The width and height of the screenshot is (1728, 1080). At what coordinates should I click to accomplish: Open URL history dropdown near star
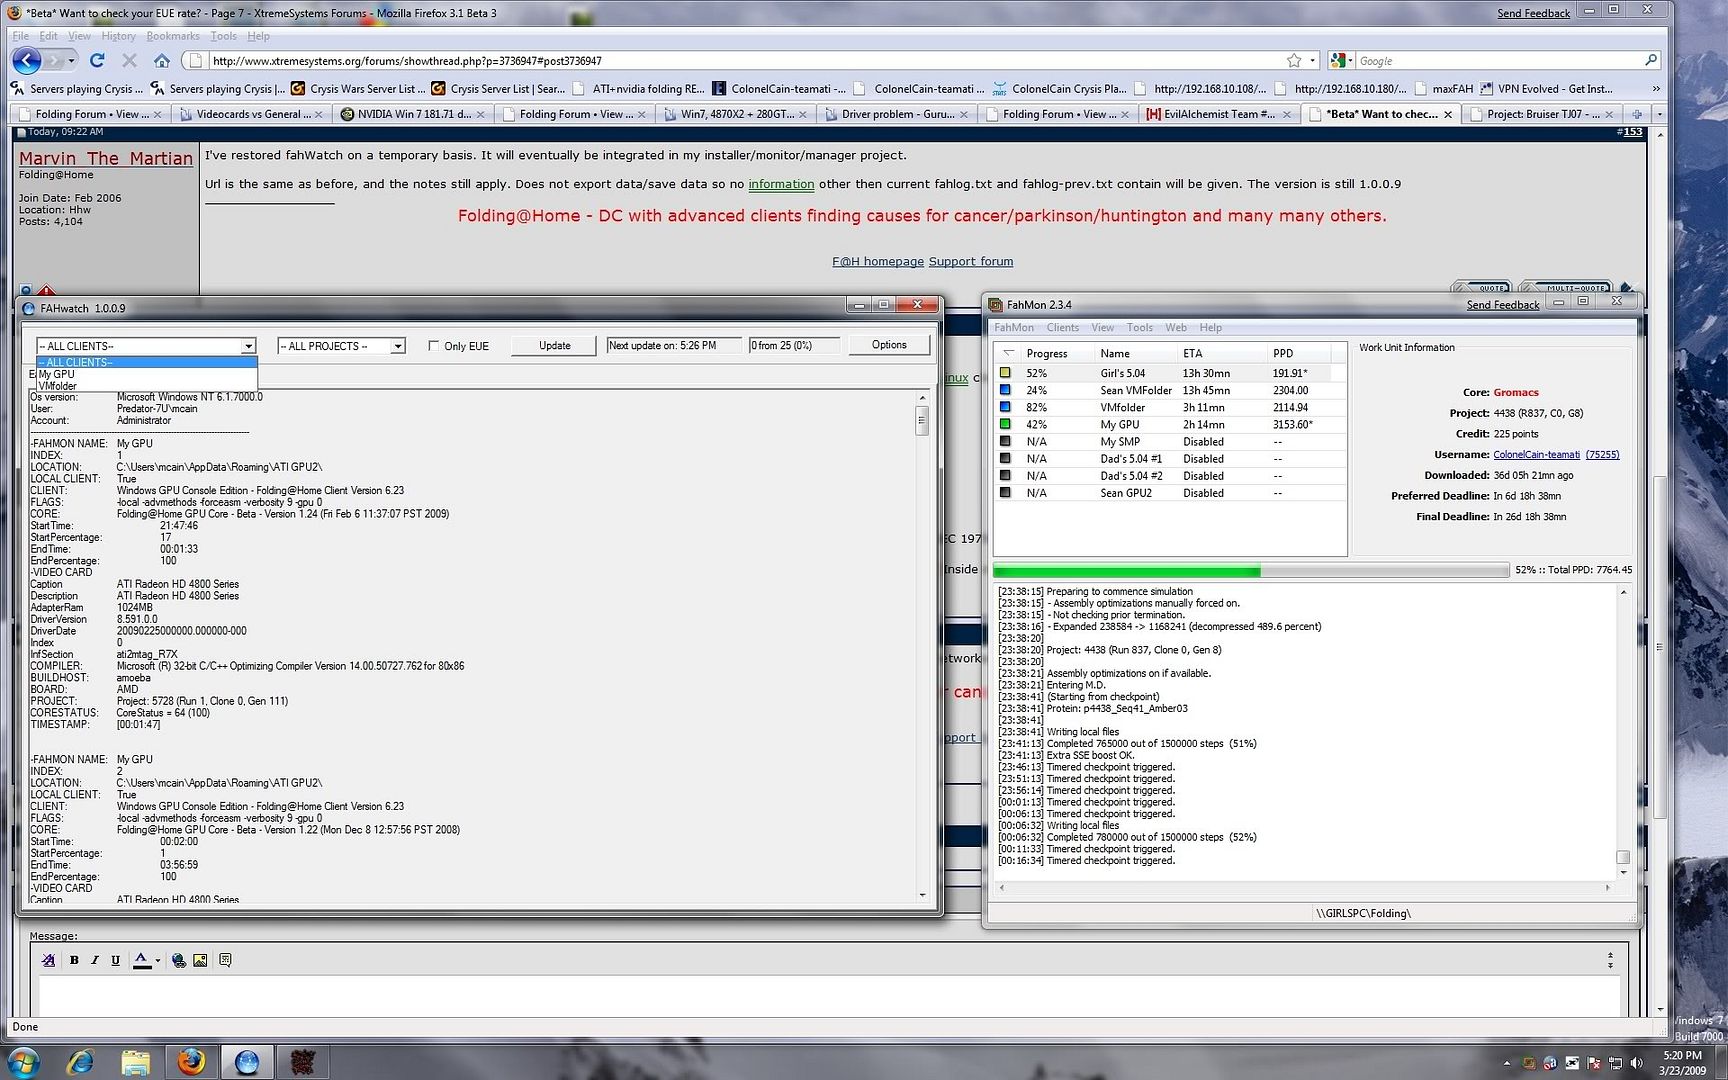click(x=1313, y=60)
